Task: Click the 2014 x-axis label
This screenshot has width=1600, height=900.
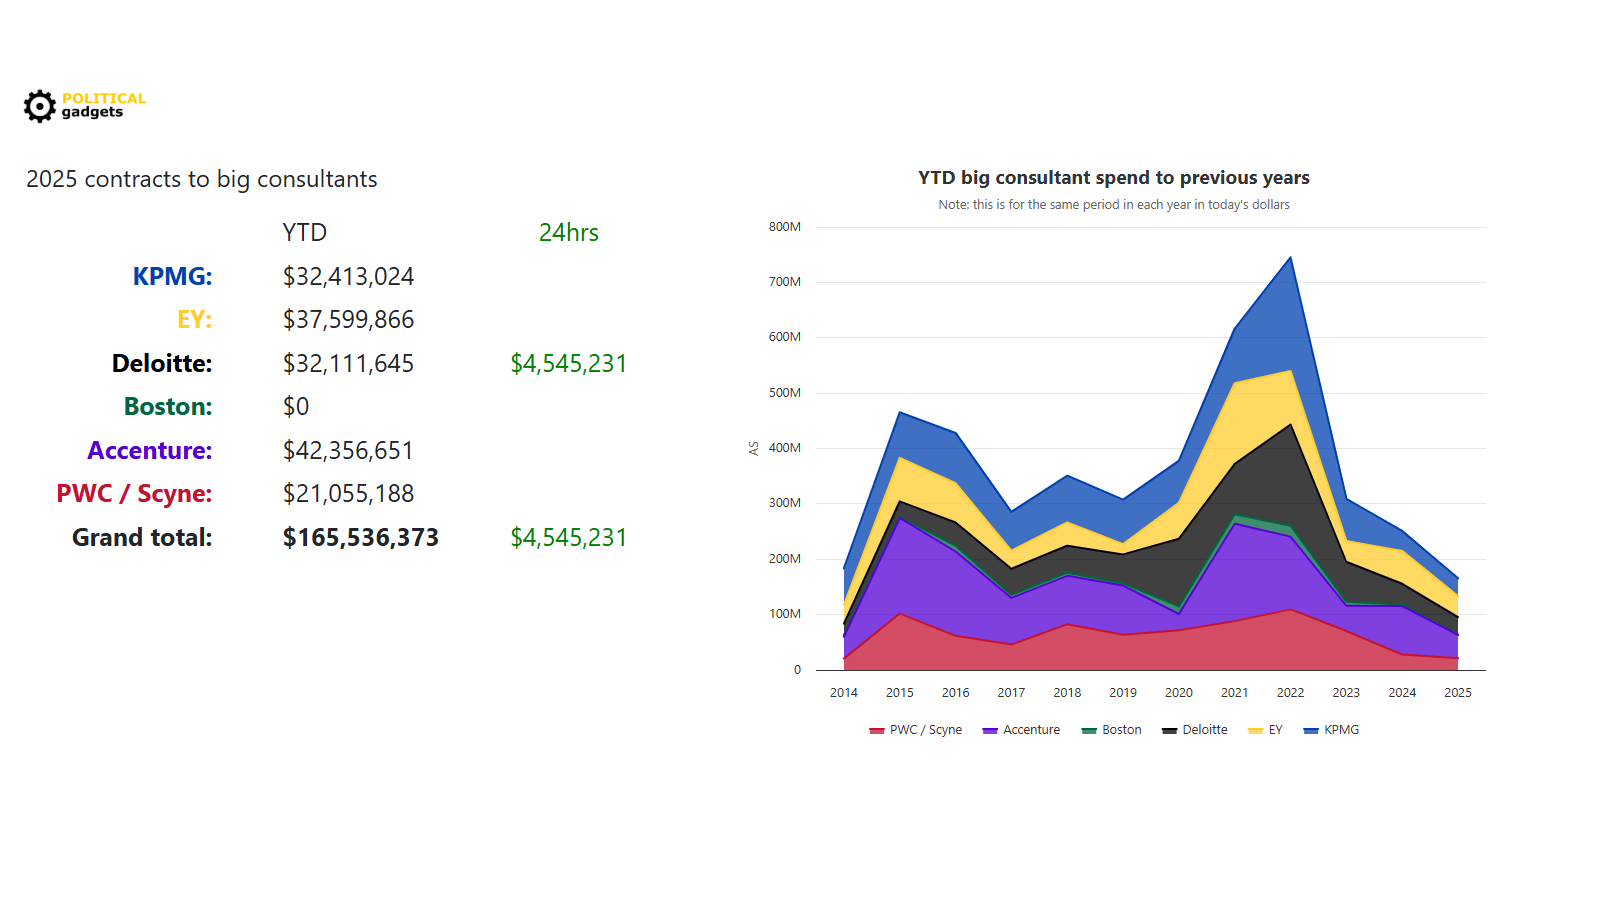Action: tap(844, 692)
